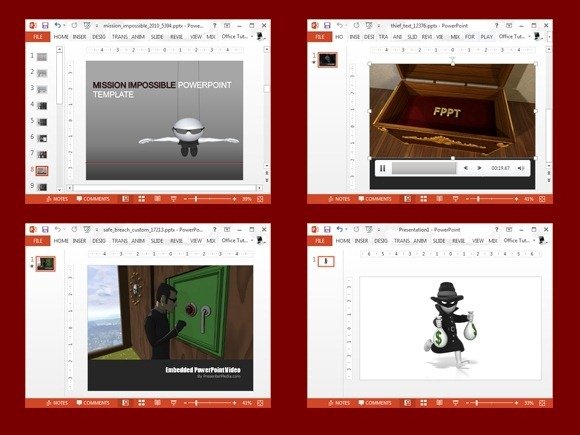Start Slide Show from safe_breach status bar
The image size is (580, 435).
pos(173,403)
